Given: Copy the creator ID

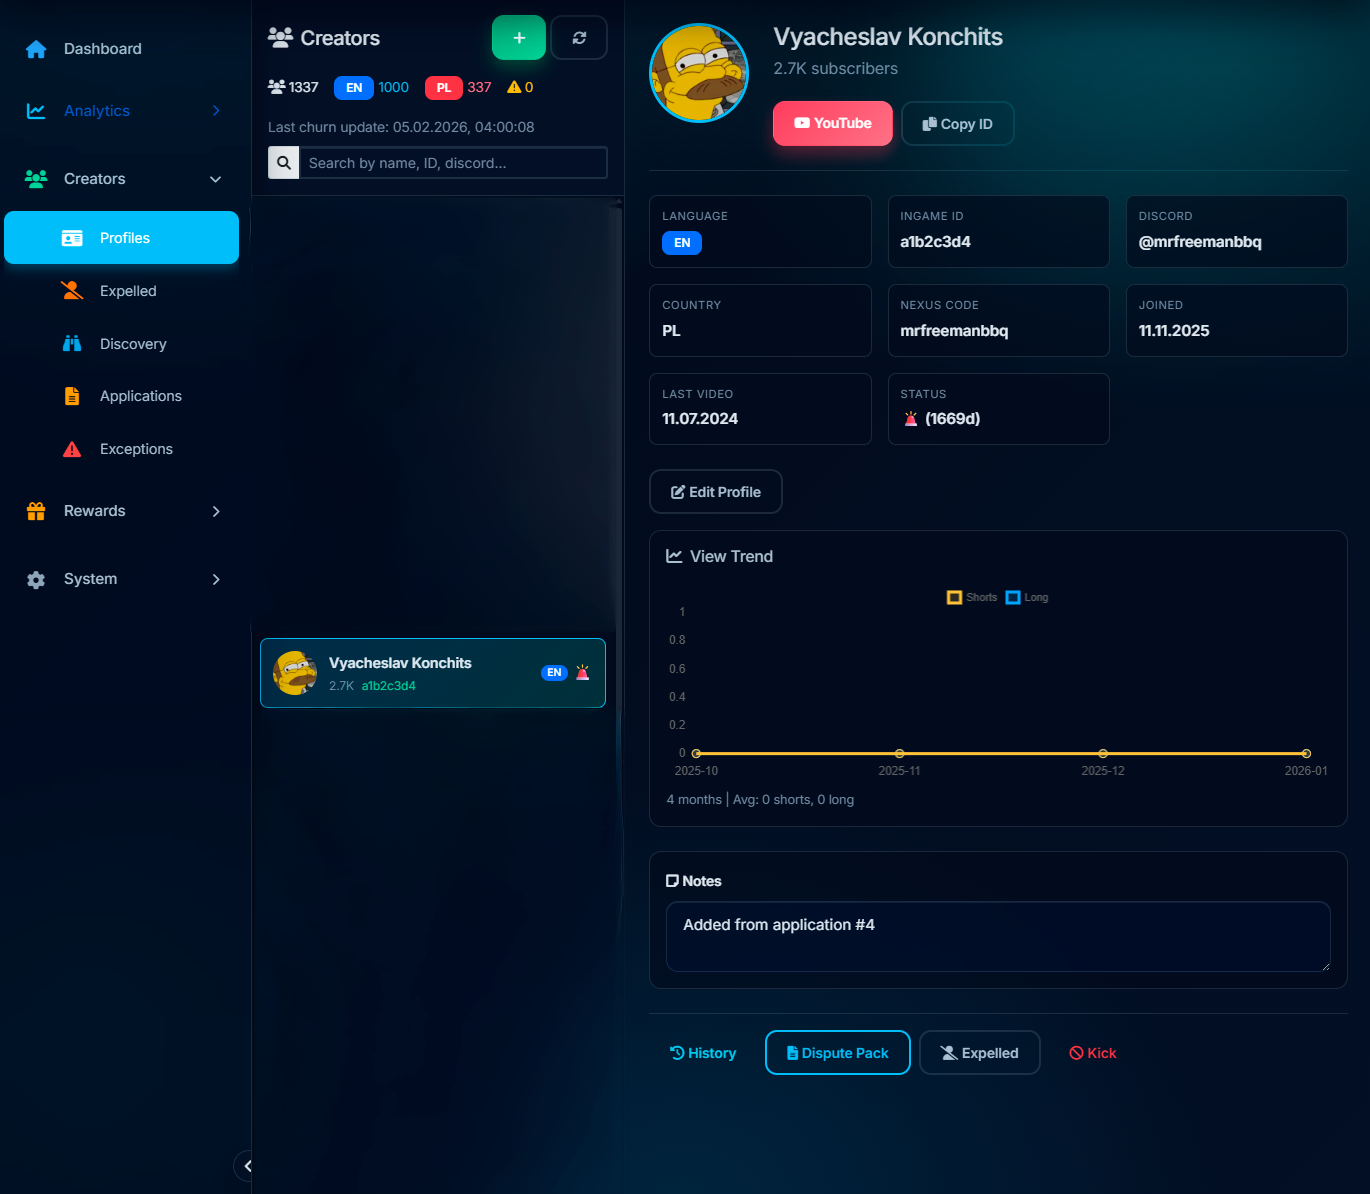Looking at the screenshot, I should click(957, 124).
